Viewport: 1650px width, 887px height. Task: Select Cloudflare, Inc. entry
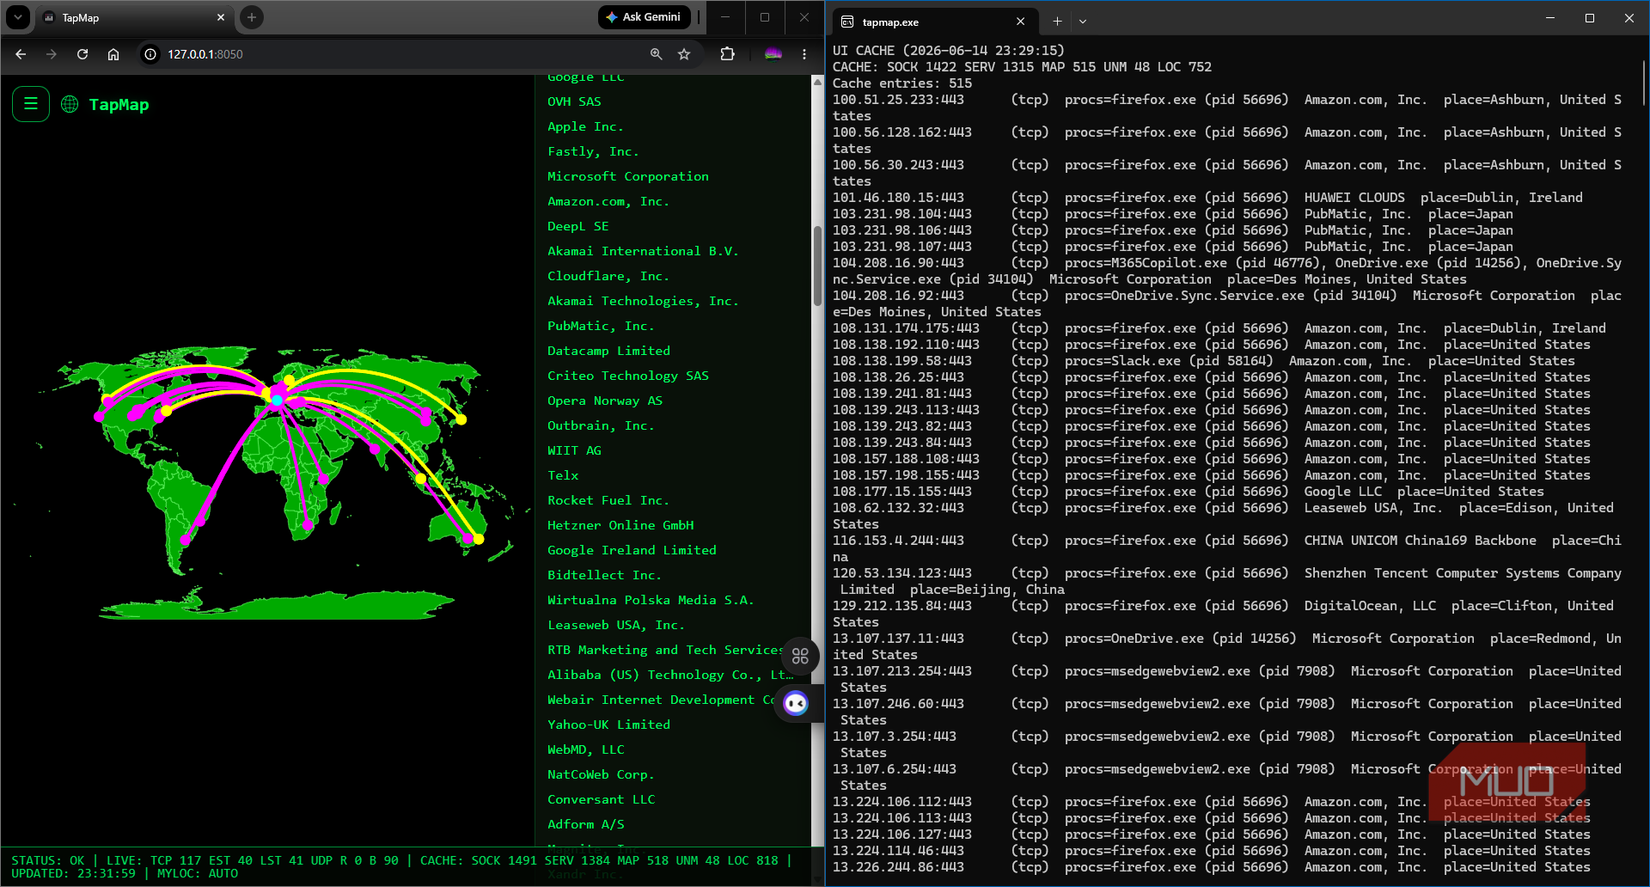(x=608, y=277)
